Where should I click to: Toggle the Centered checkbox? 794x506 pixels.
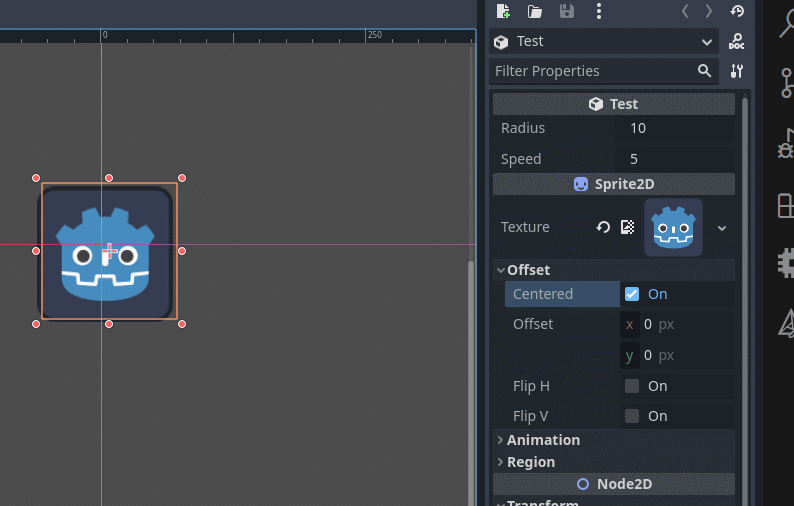click(x=632, y=294)
